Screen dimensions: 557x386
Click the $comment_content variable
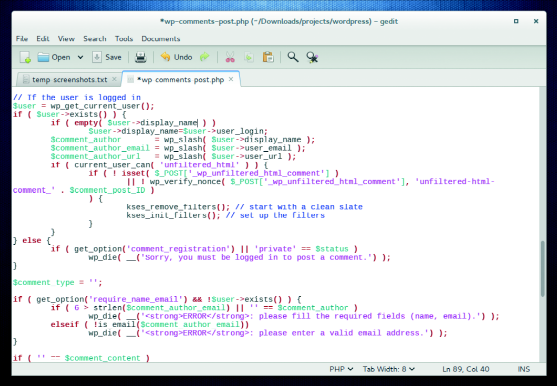pos(103,358)
